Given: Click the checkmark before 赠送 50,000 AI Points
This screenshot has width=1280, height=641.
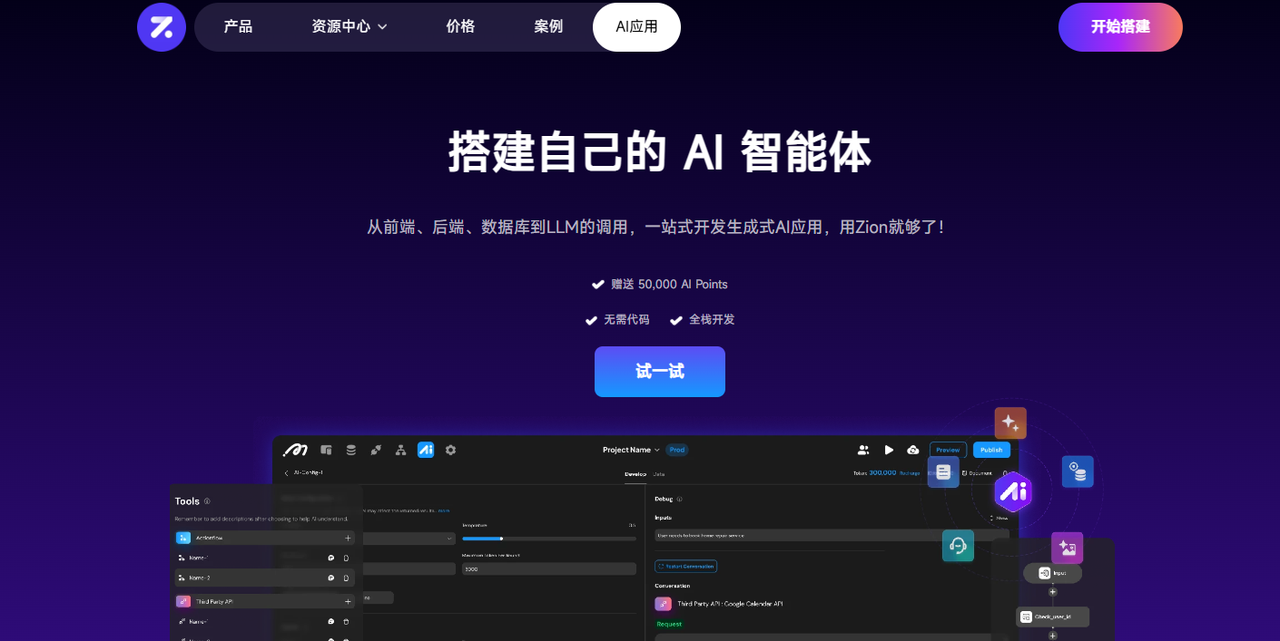Looking at the screenshot, I should coord(598,284).
